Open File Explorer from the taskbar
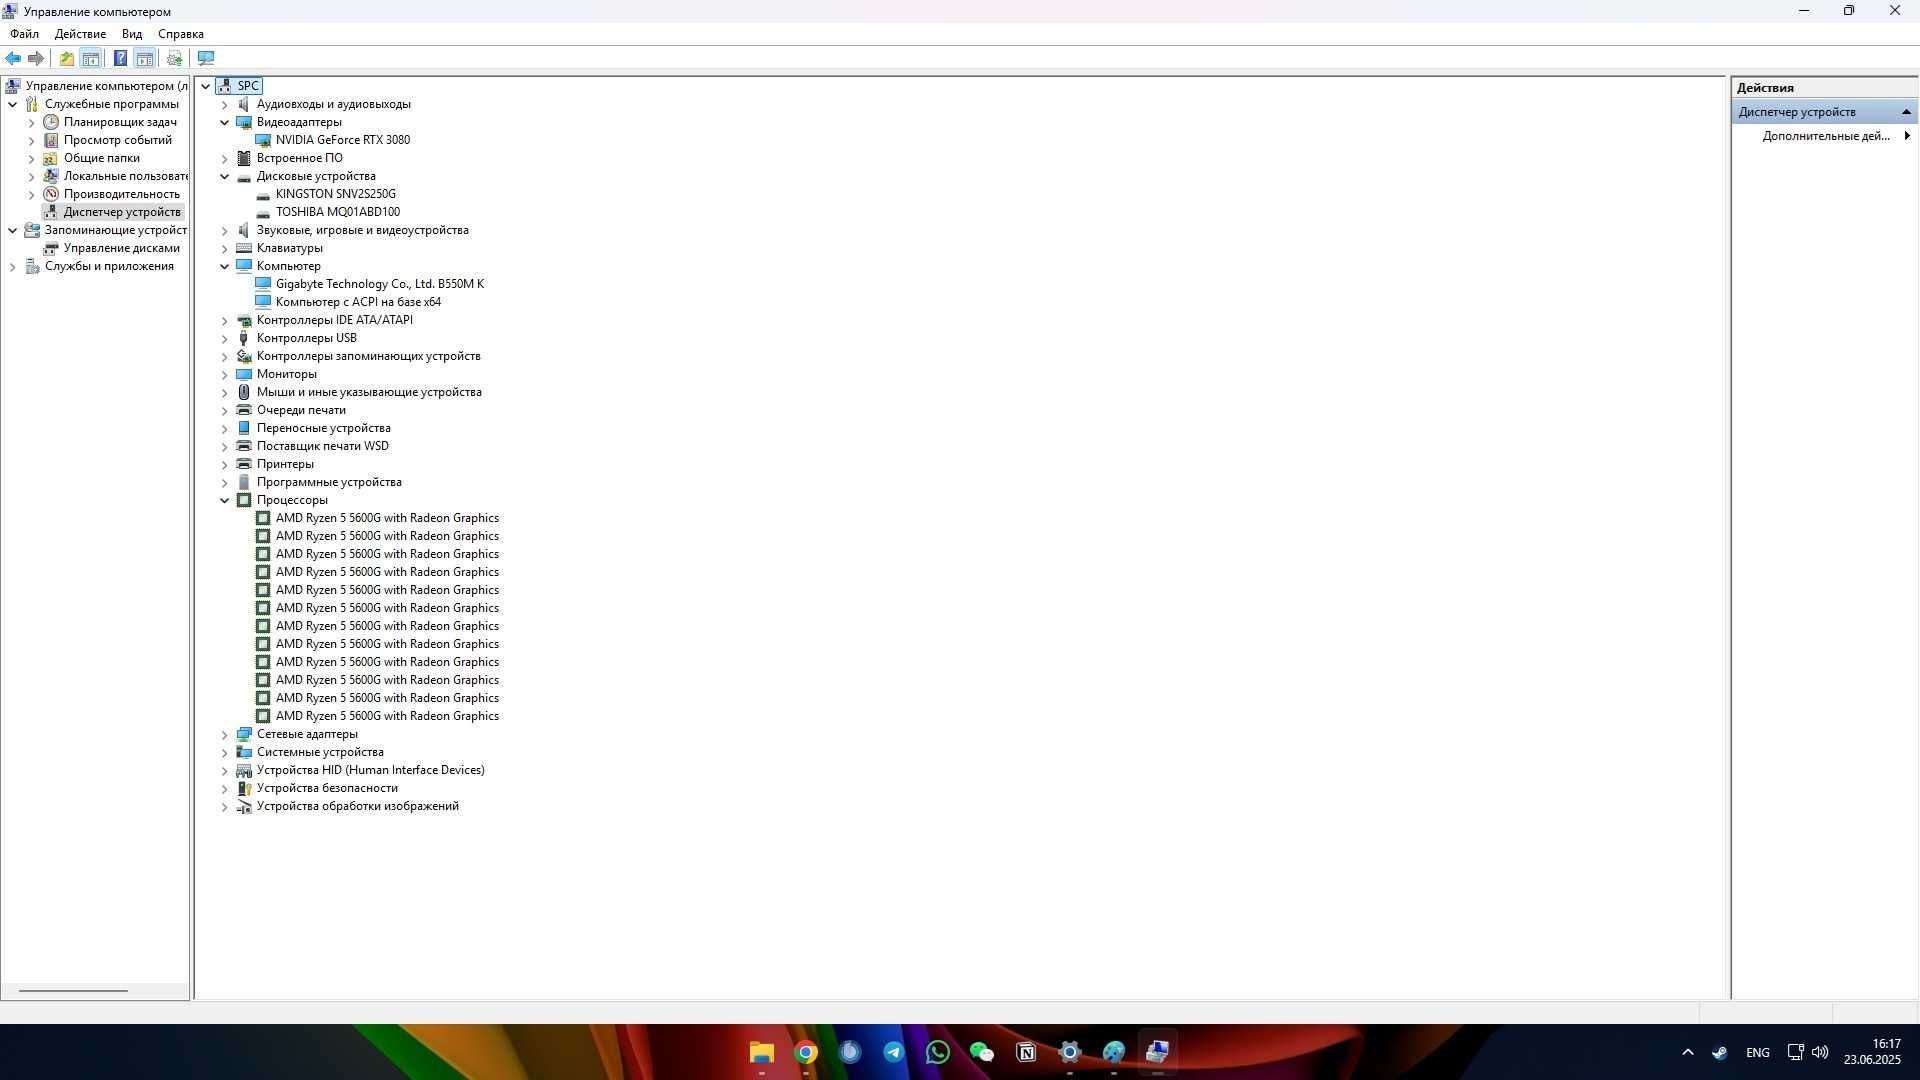1920x1080 pixels. [x=762, y=1052]
